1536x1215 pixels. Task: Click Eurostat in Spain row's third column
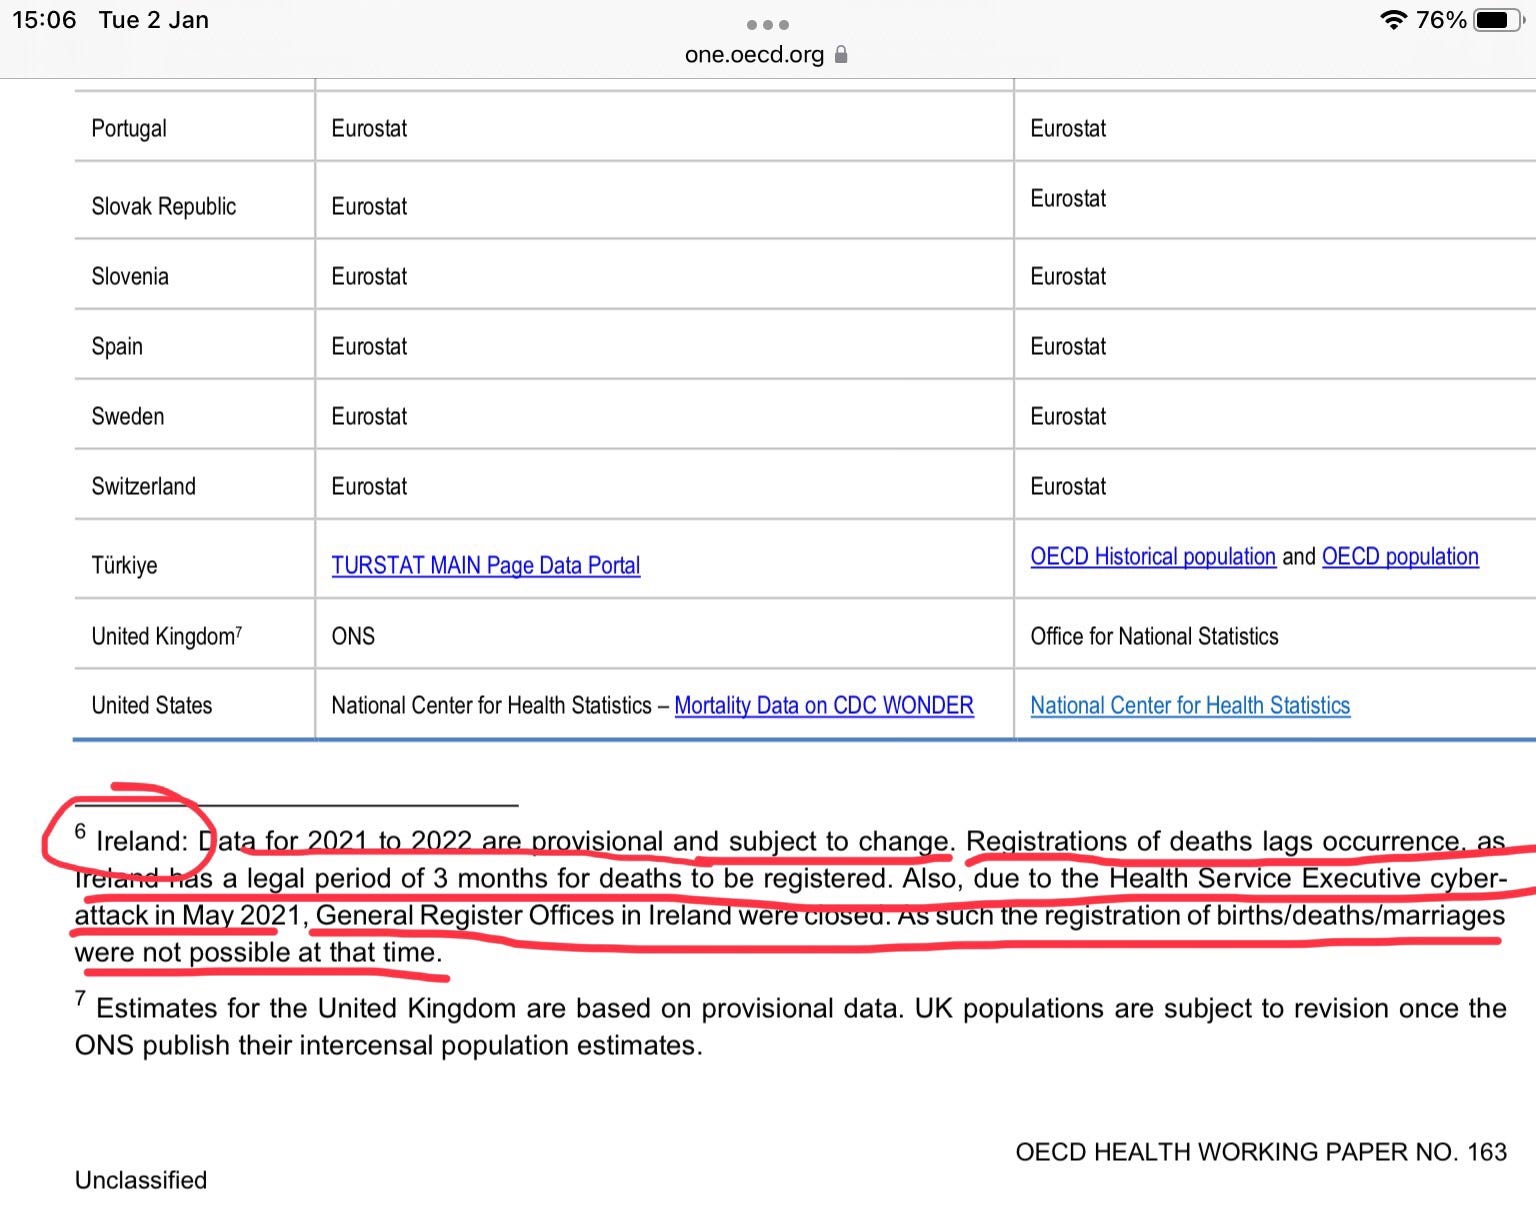(1068, 346)
